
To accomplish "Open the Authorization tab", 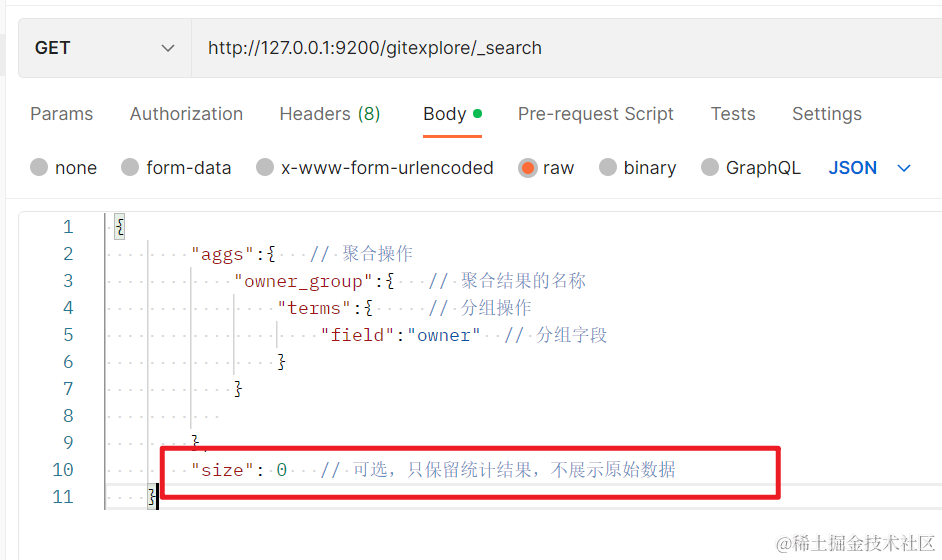I will [186, 114].
